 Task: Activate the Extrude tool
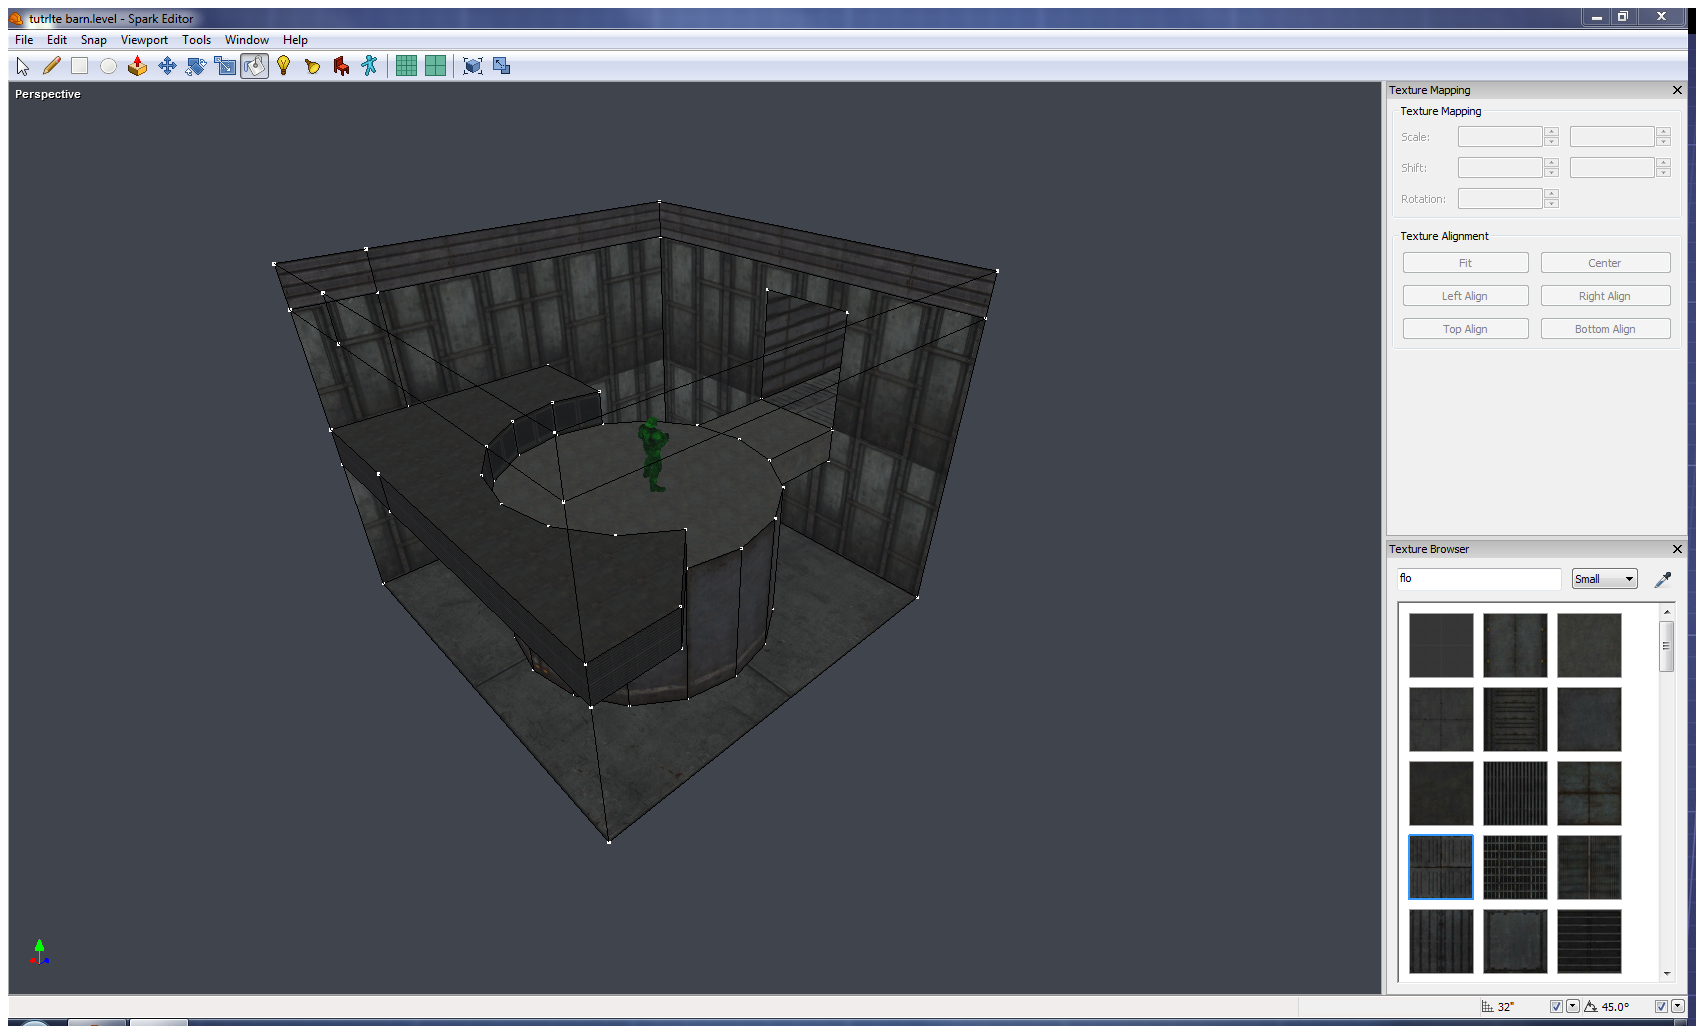(137, 66)
